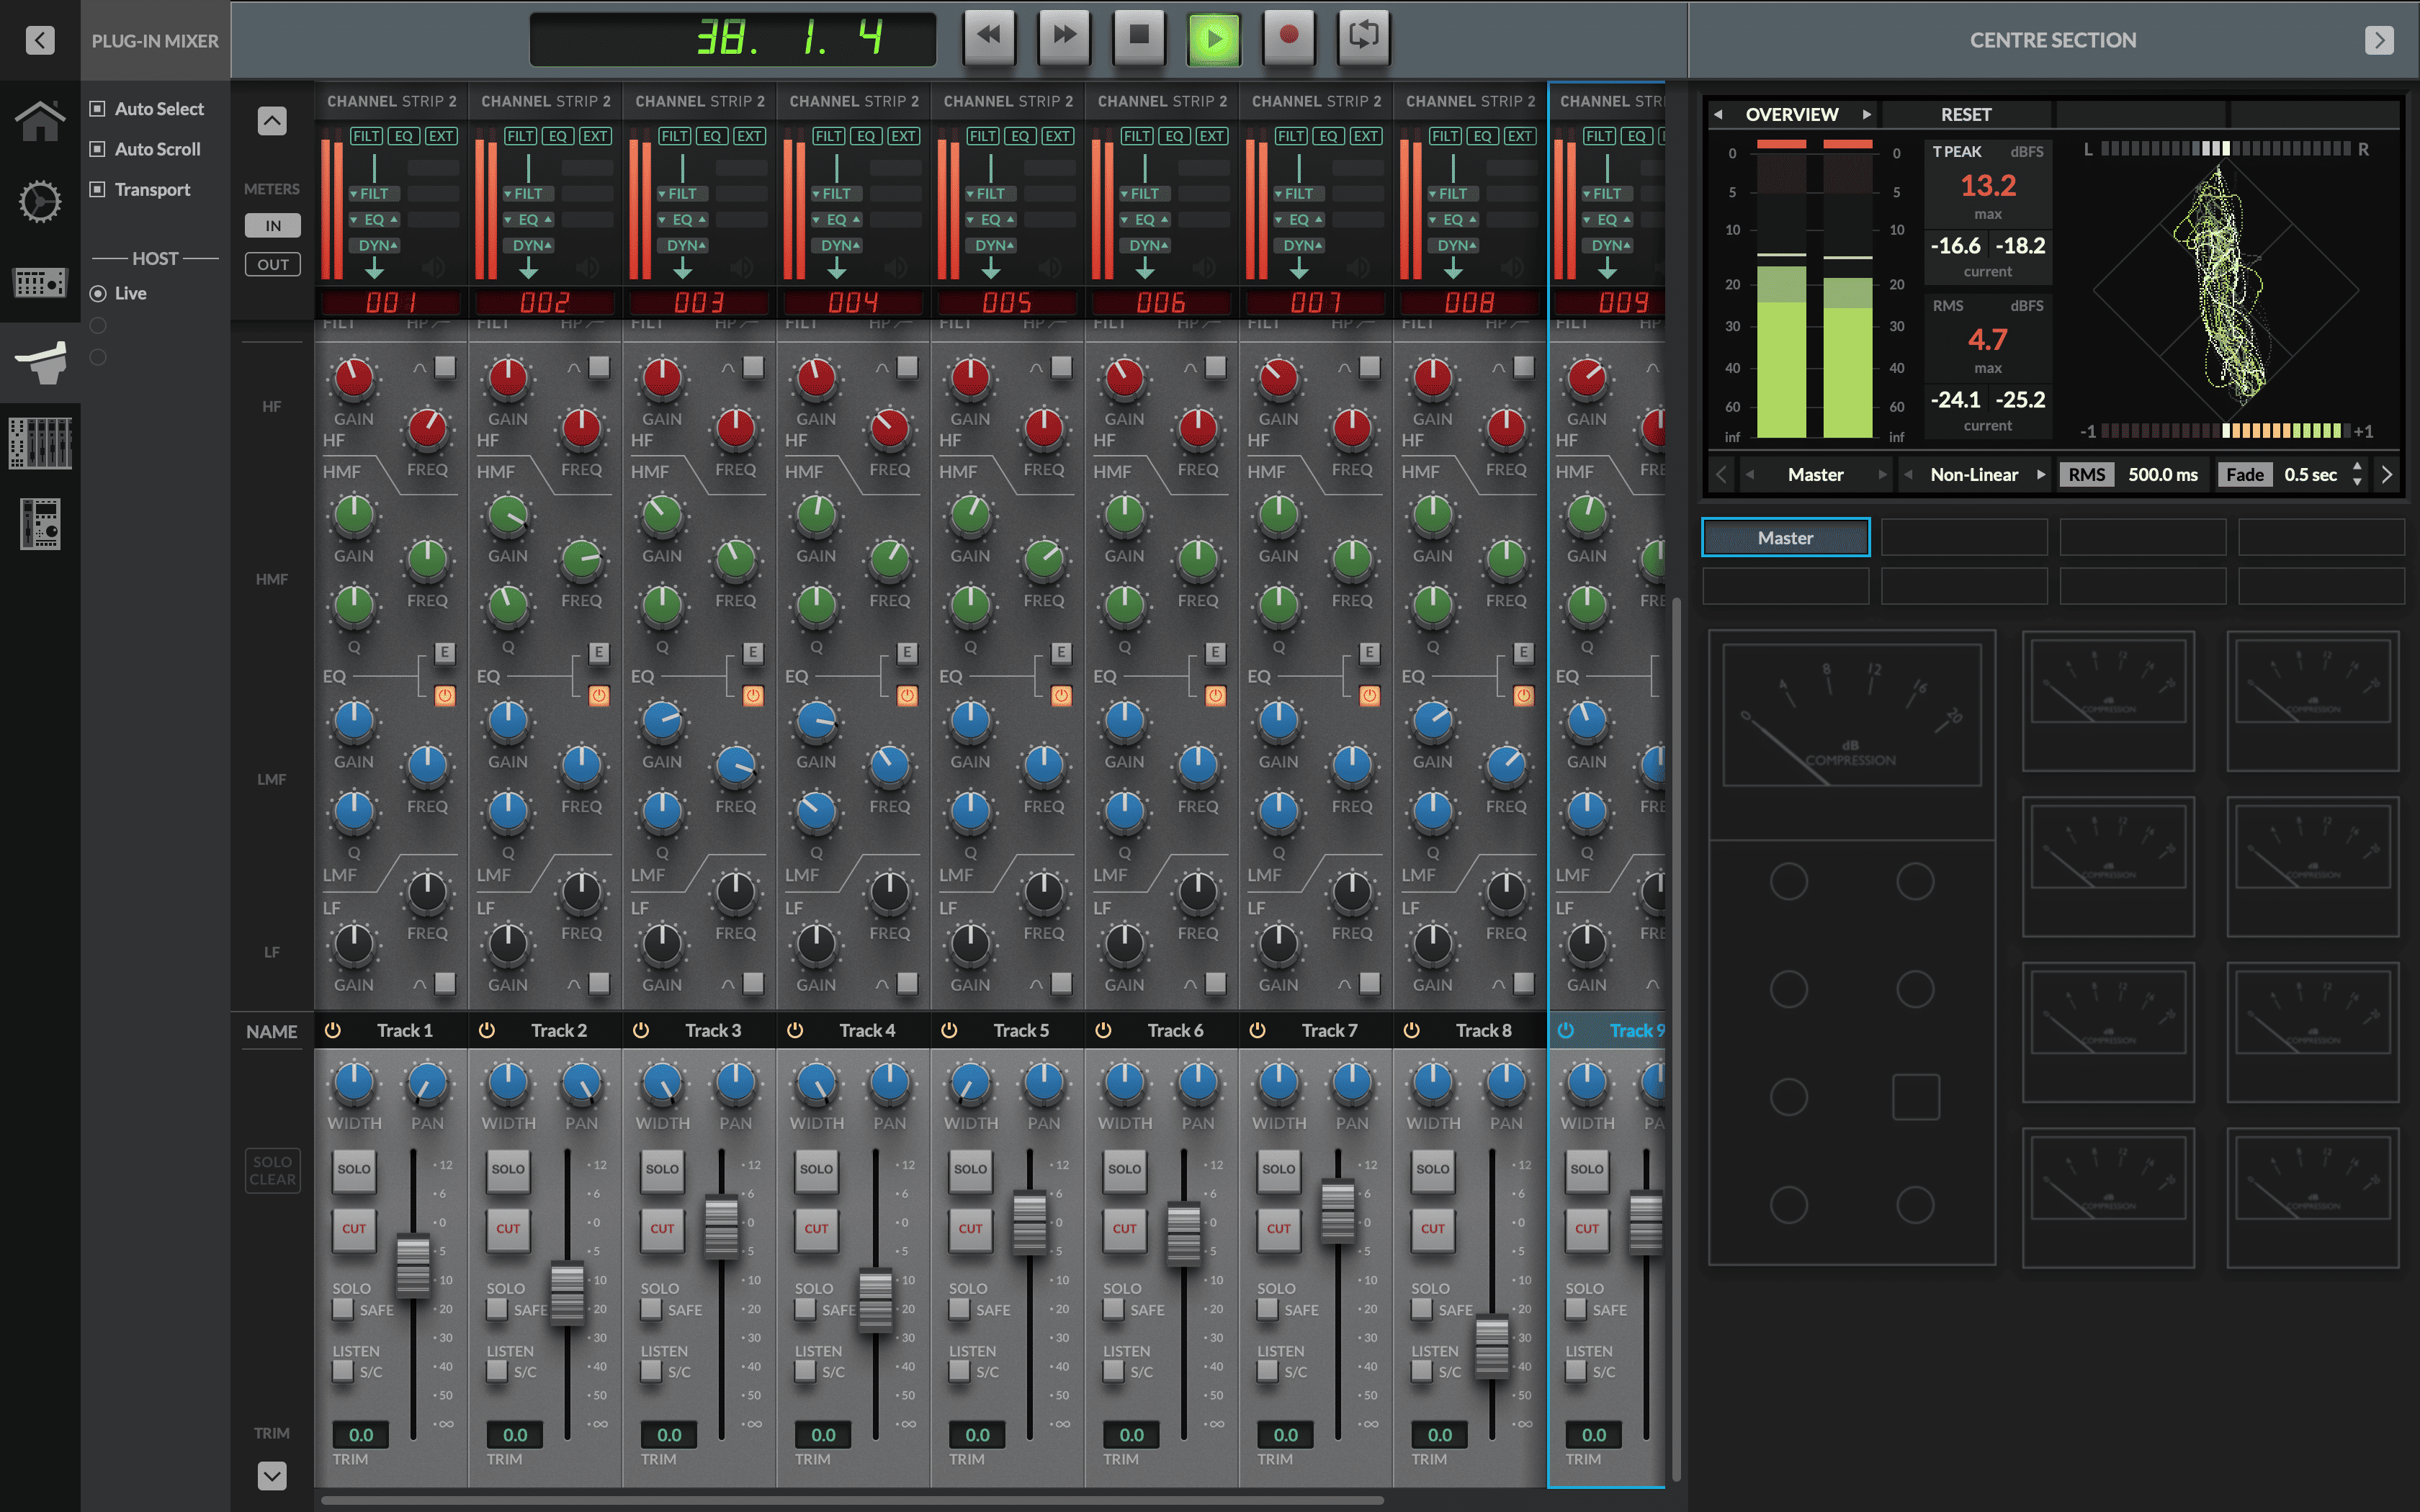Toggle power for Track 4
Image resolution: width=2420 pixels, height=1512 pixels.
795,1030
